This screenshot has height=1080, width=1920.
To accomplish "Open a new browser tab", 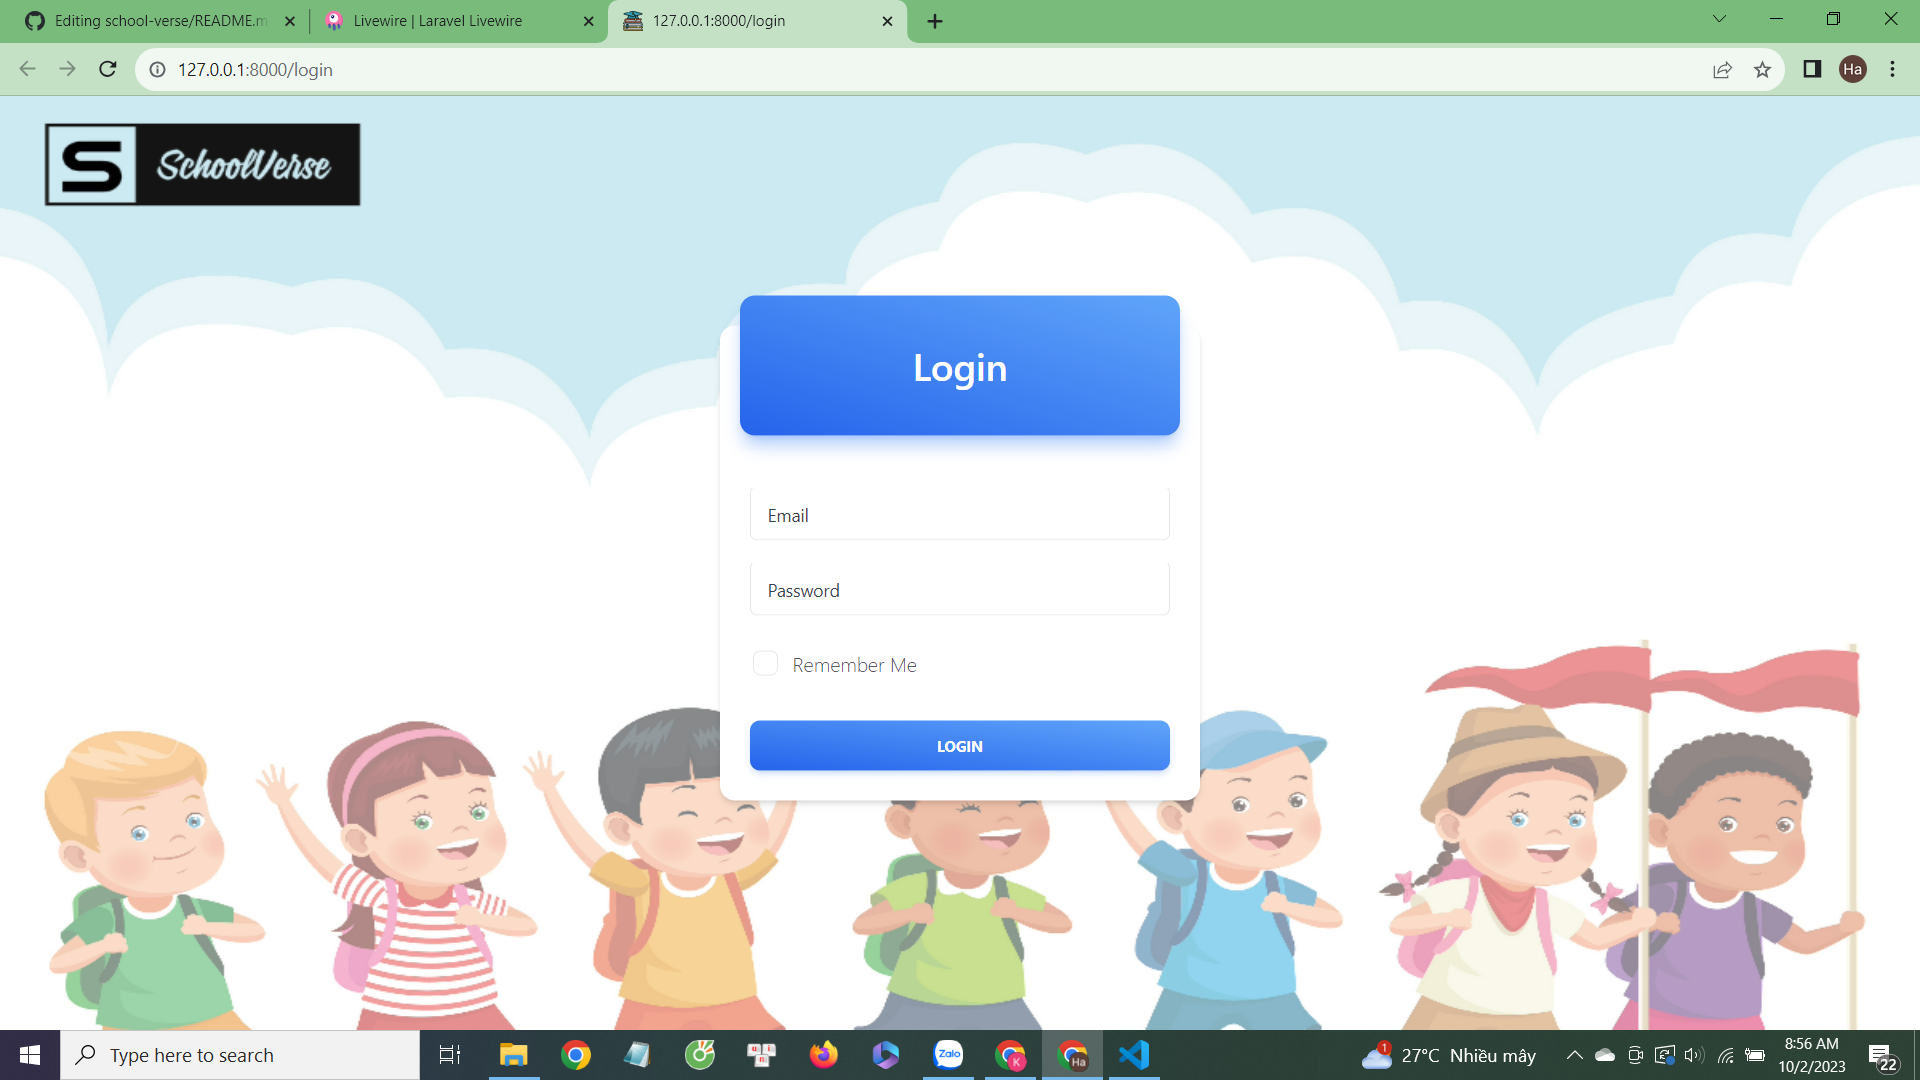I will point(934,21).
